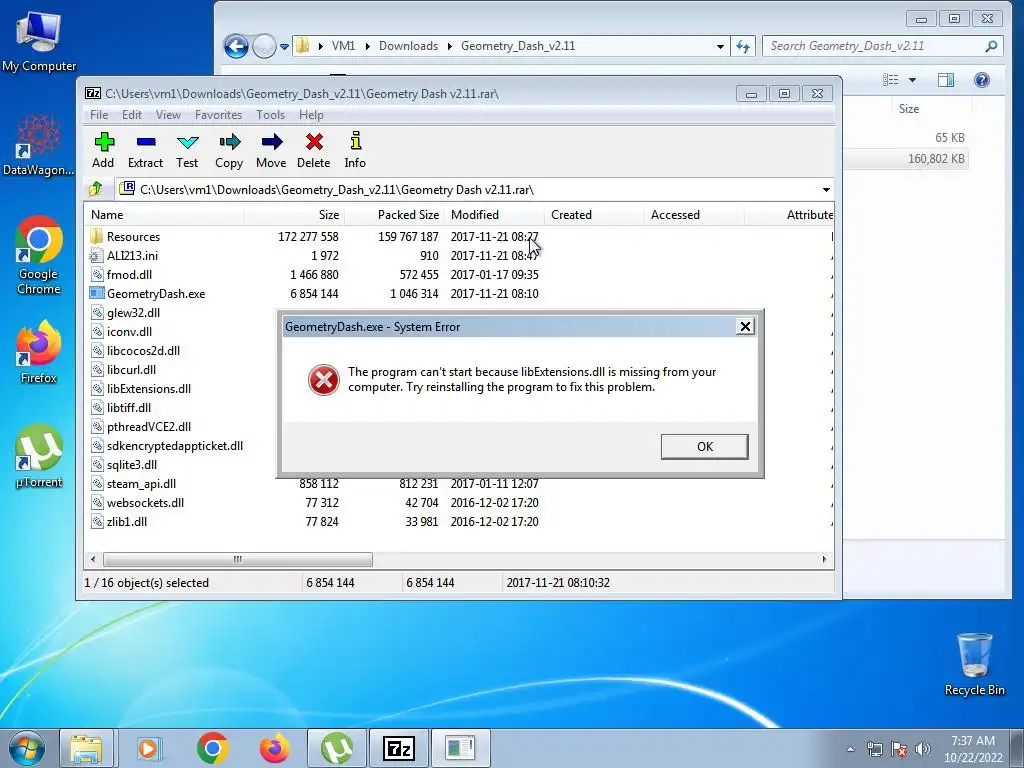Click OK in the System Error dialog
The width and height of the screenshot is (1024, 768).
click(x=705, y=447)
